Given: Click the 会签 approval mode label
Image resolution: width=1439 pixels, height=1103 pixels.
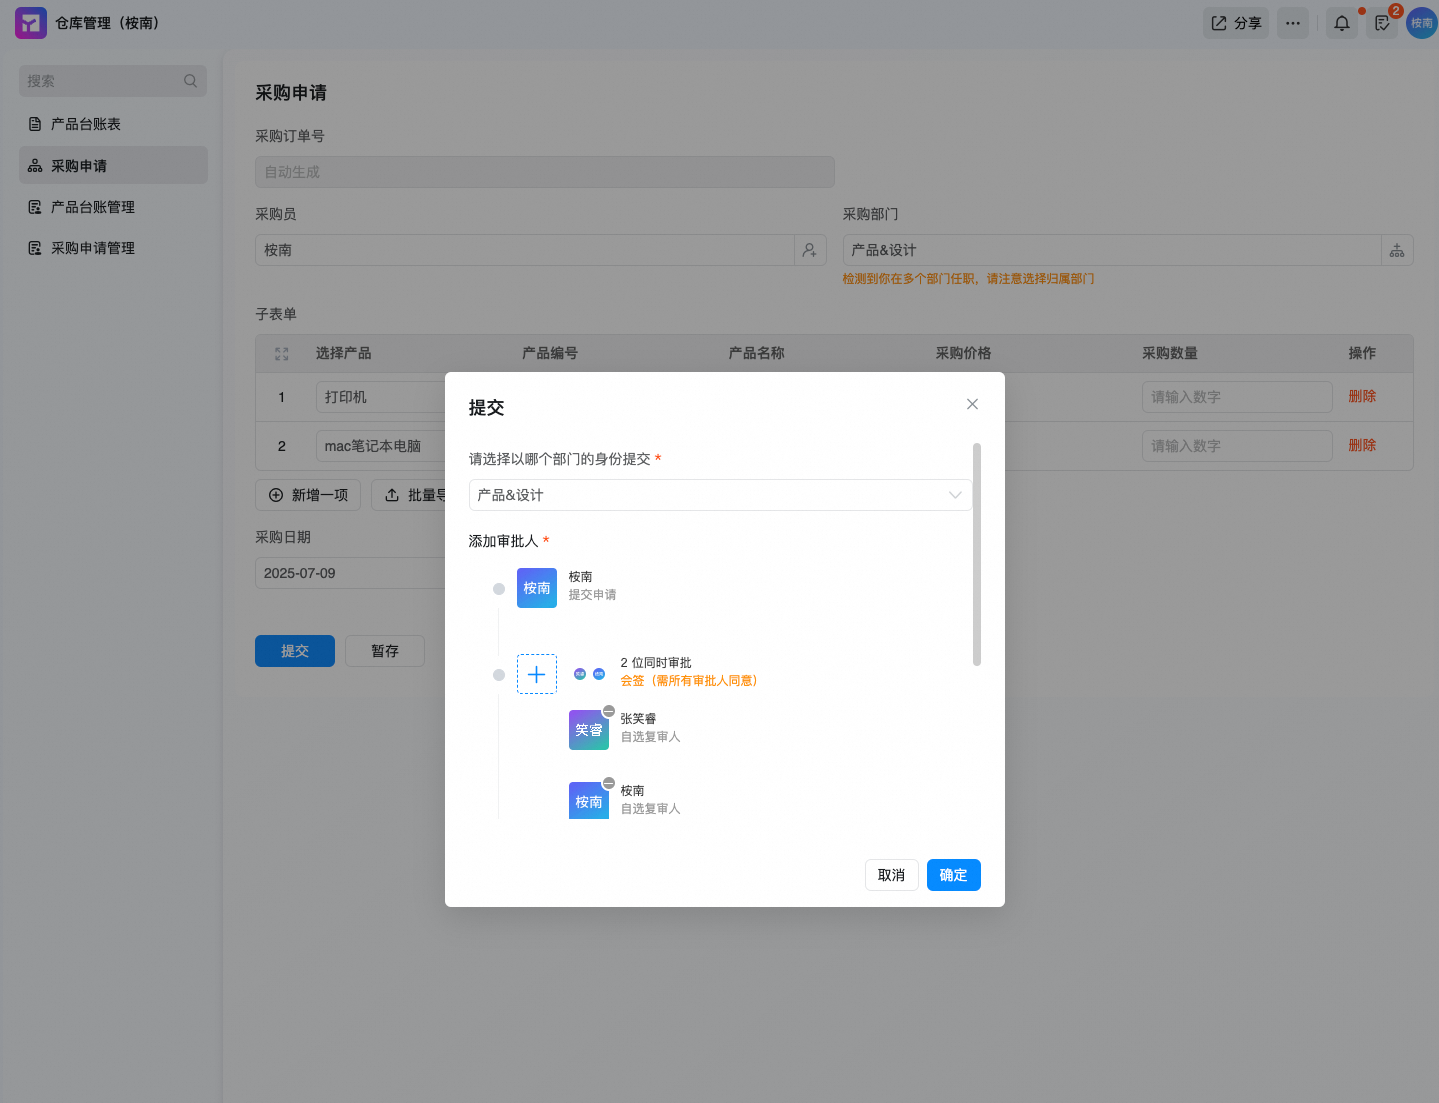Looking at the screenshot, I should tap(689, 681).
